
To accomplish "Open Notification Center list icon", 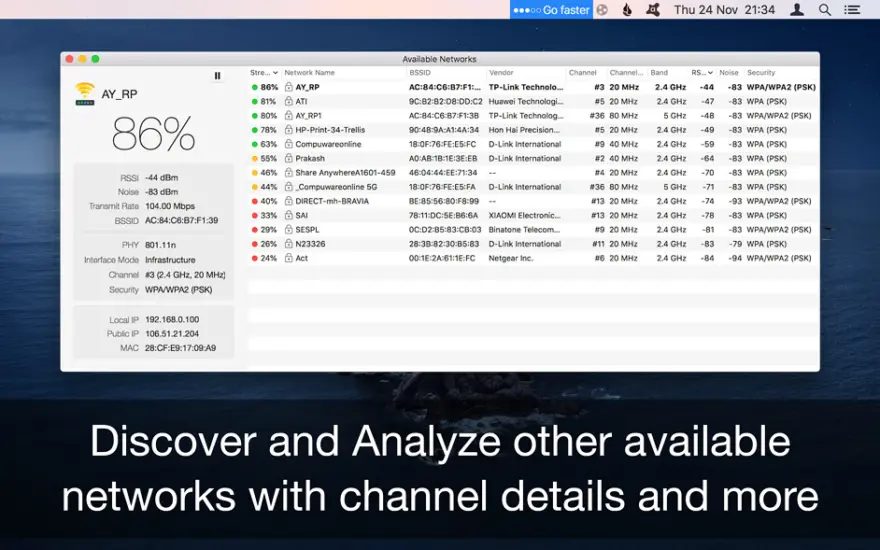I will [x=852, y=10].
